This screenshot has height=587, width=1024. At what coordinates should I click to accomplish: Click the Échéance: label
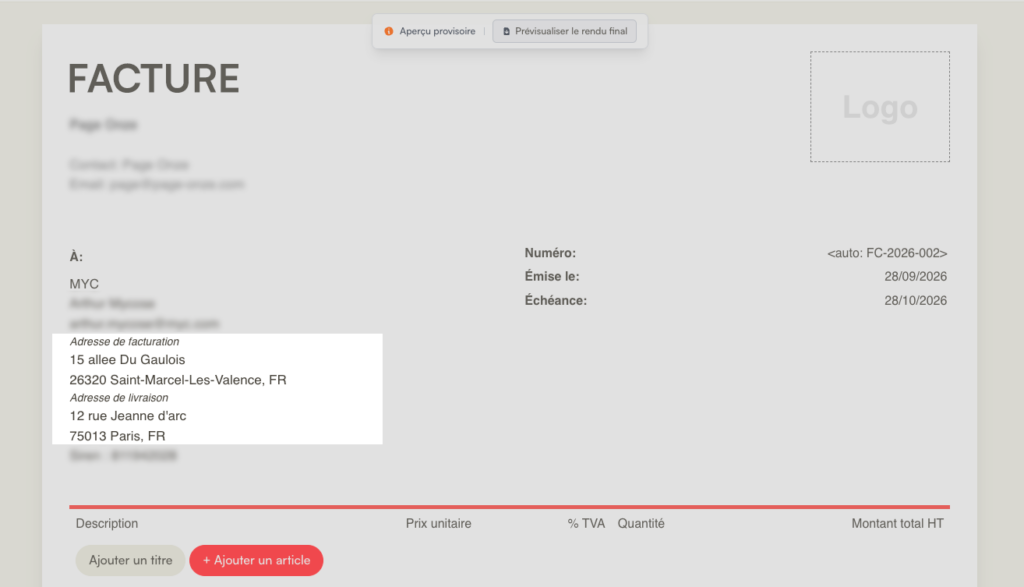(556, 301)
